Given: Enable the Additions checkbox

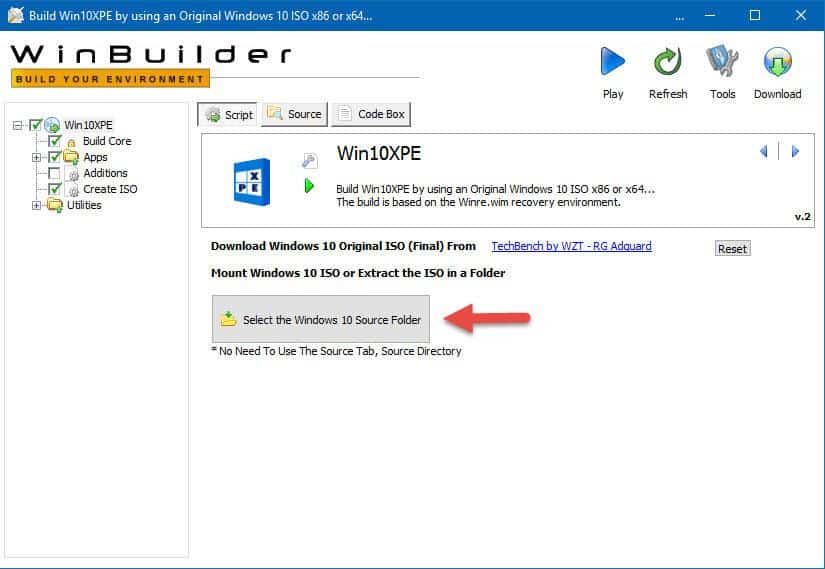Looking at the screenshot, I should [x=54, y=173].
